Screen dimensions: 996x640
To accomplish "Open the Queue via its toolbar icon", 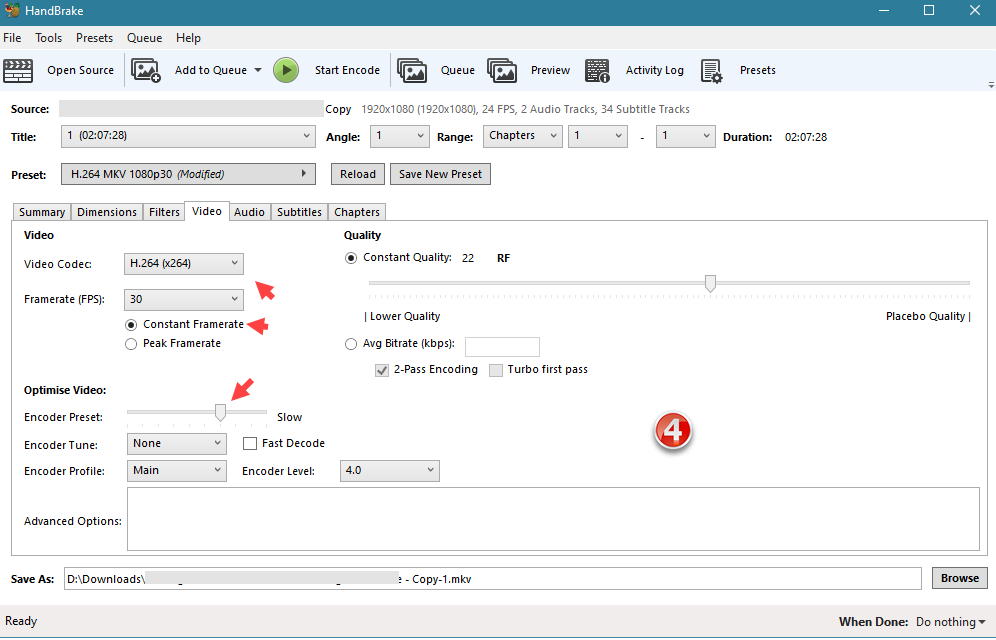I will 412,70.
